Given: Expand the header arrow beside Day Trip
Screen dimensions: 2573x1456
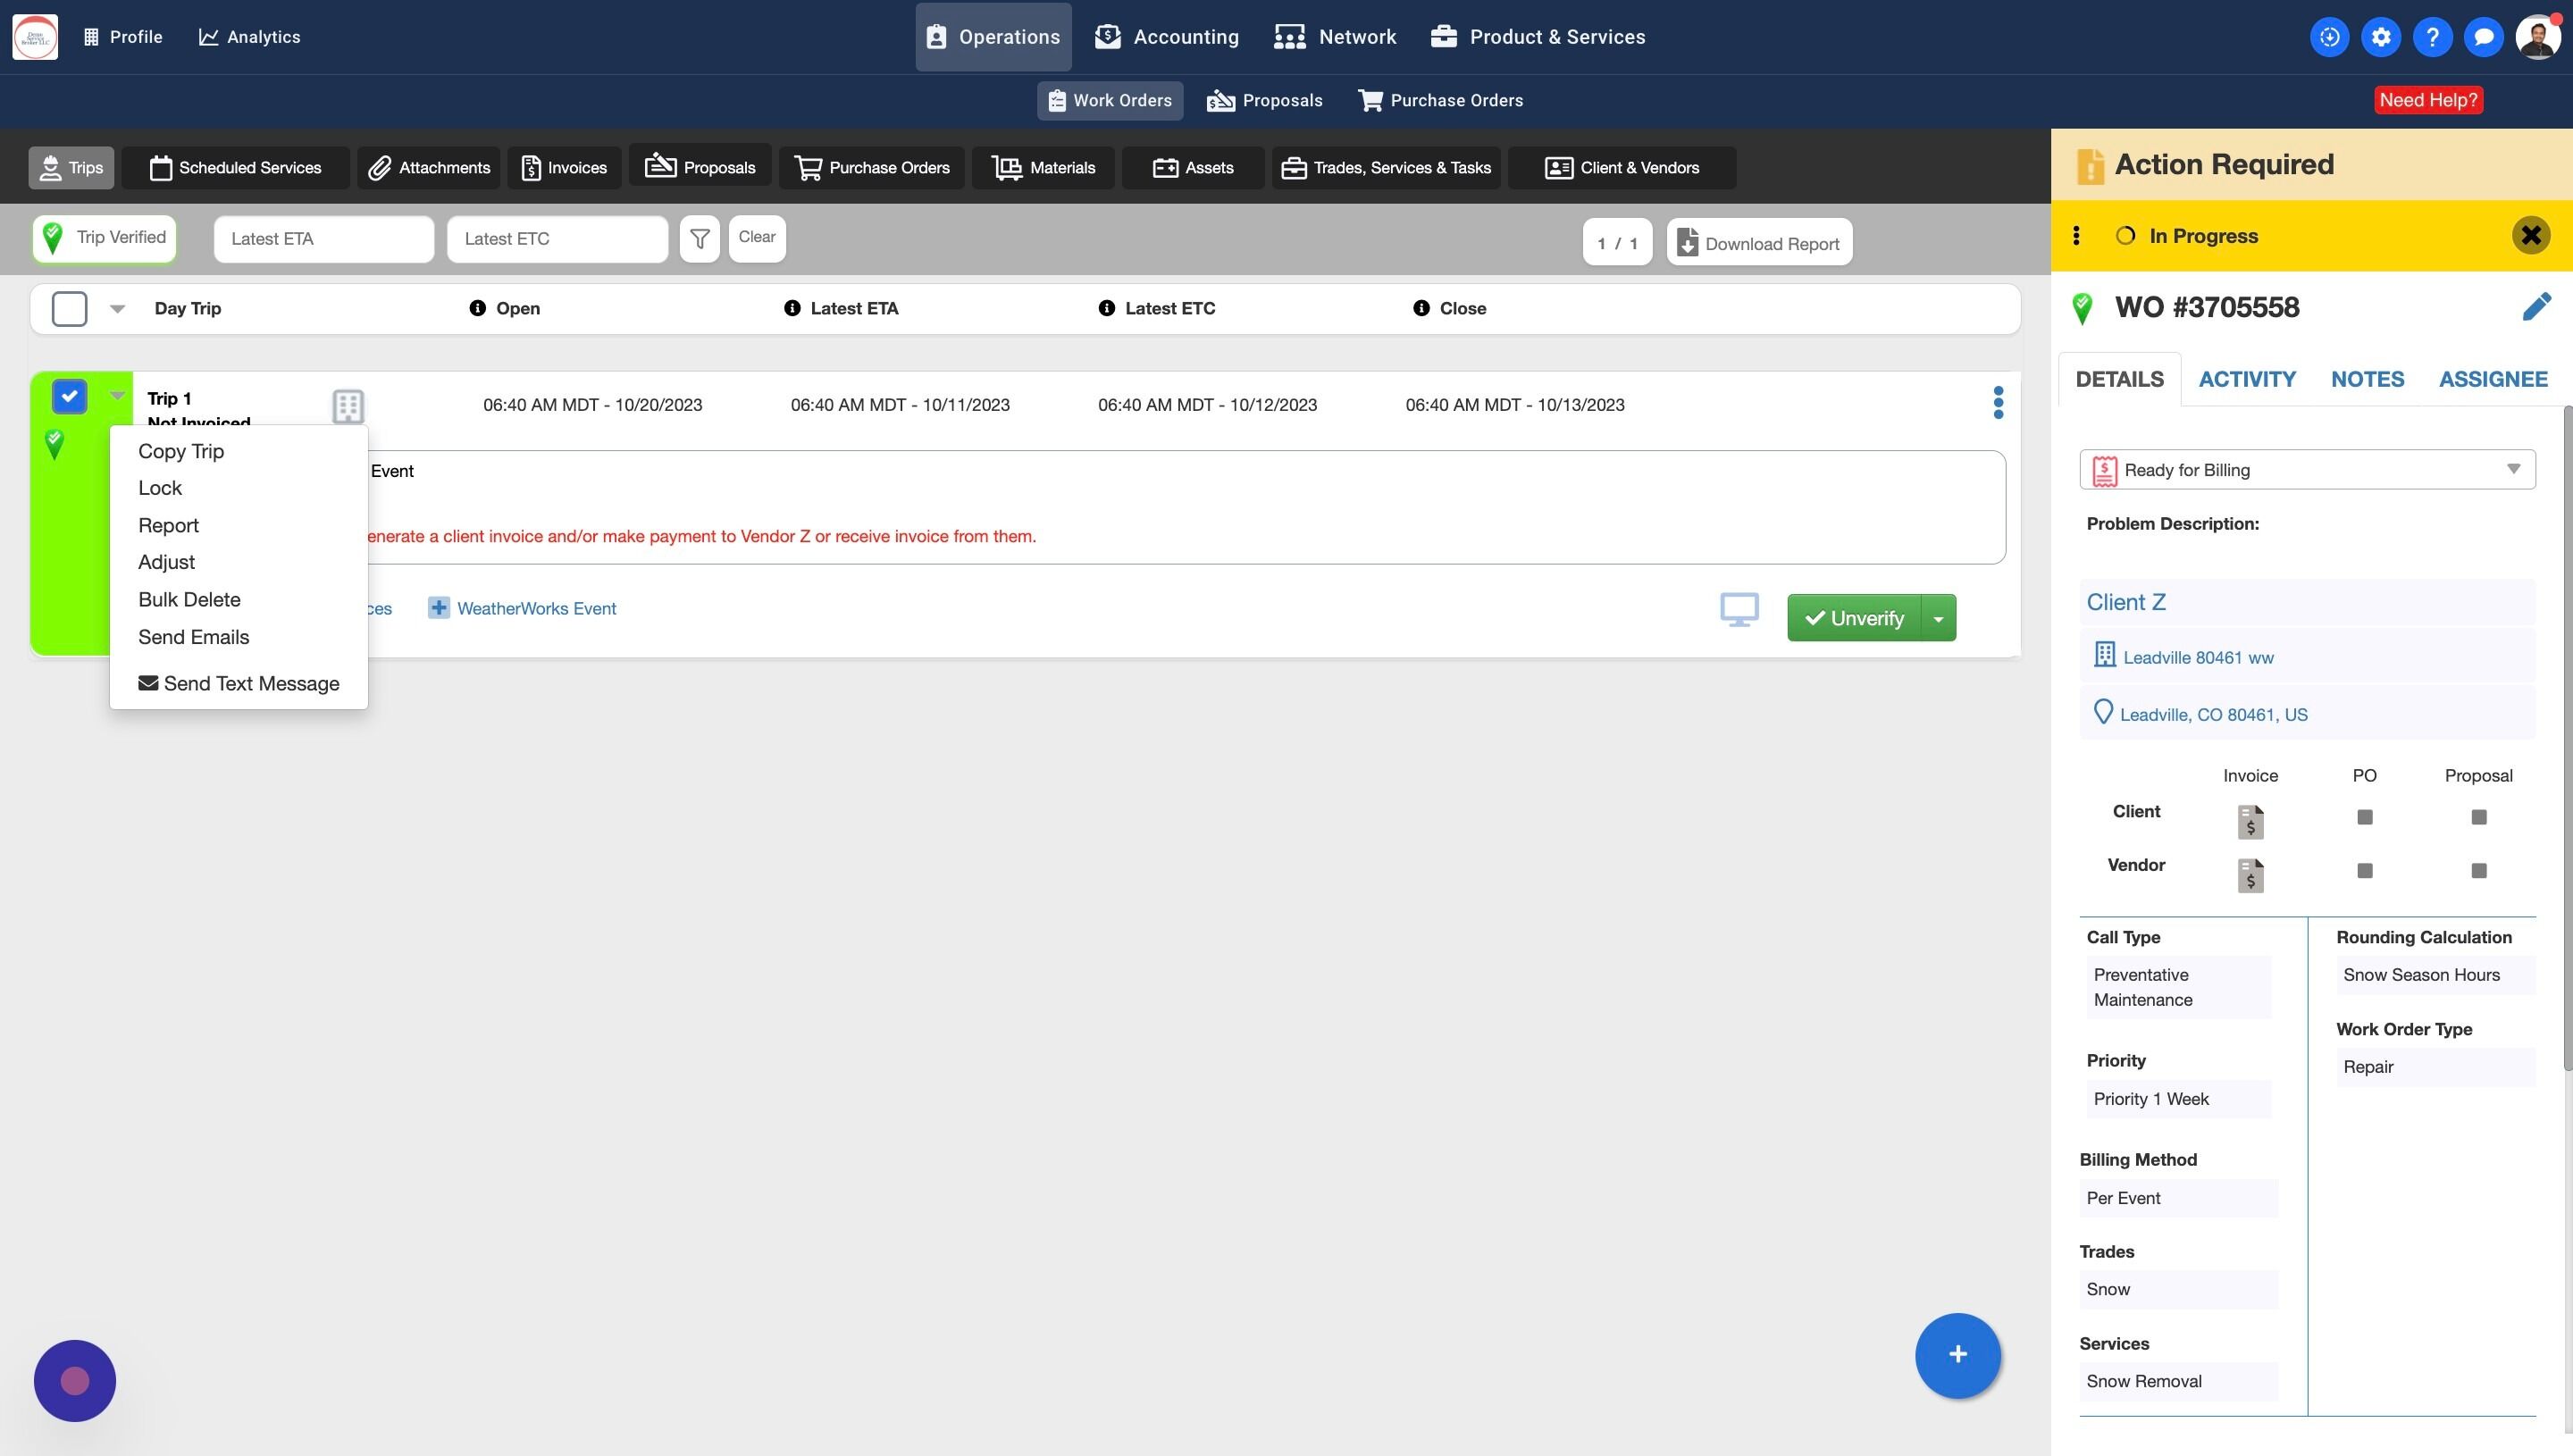Looking at the screenshot, I should tap(117, 309).
